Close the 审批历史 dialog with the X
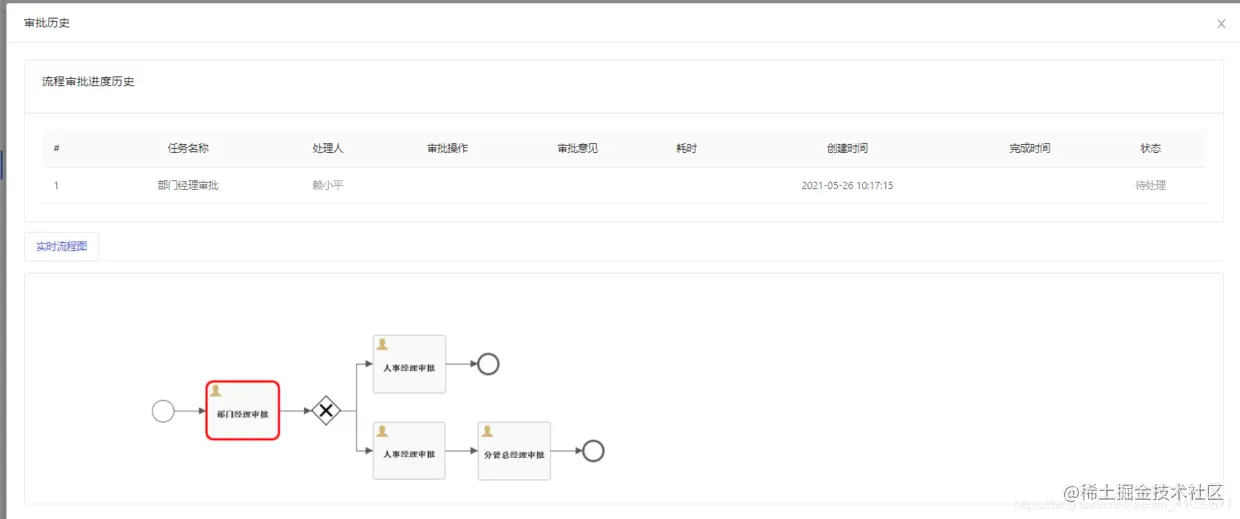Image resolution: width=1240 pixels, height=519 pixels. point(1221,24)
